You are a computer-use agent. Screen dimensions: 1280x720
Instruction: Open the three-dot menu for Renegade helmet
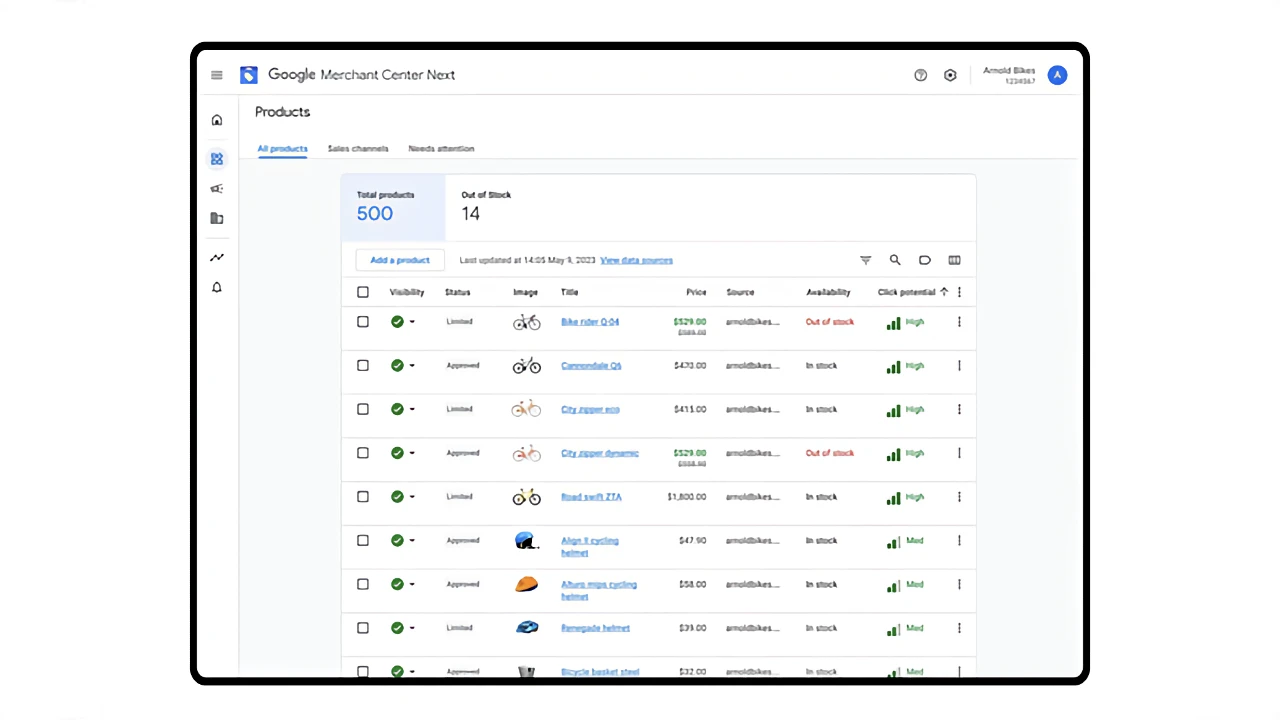click(959, 628)
